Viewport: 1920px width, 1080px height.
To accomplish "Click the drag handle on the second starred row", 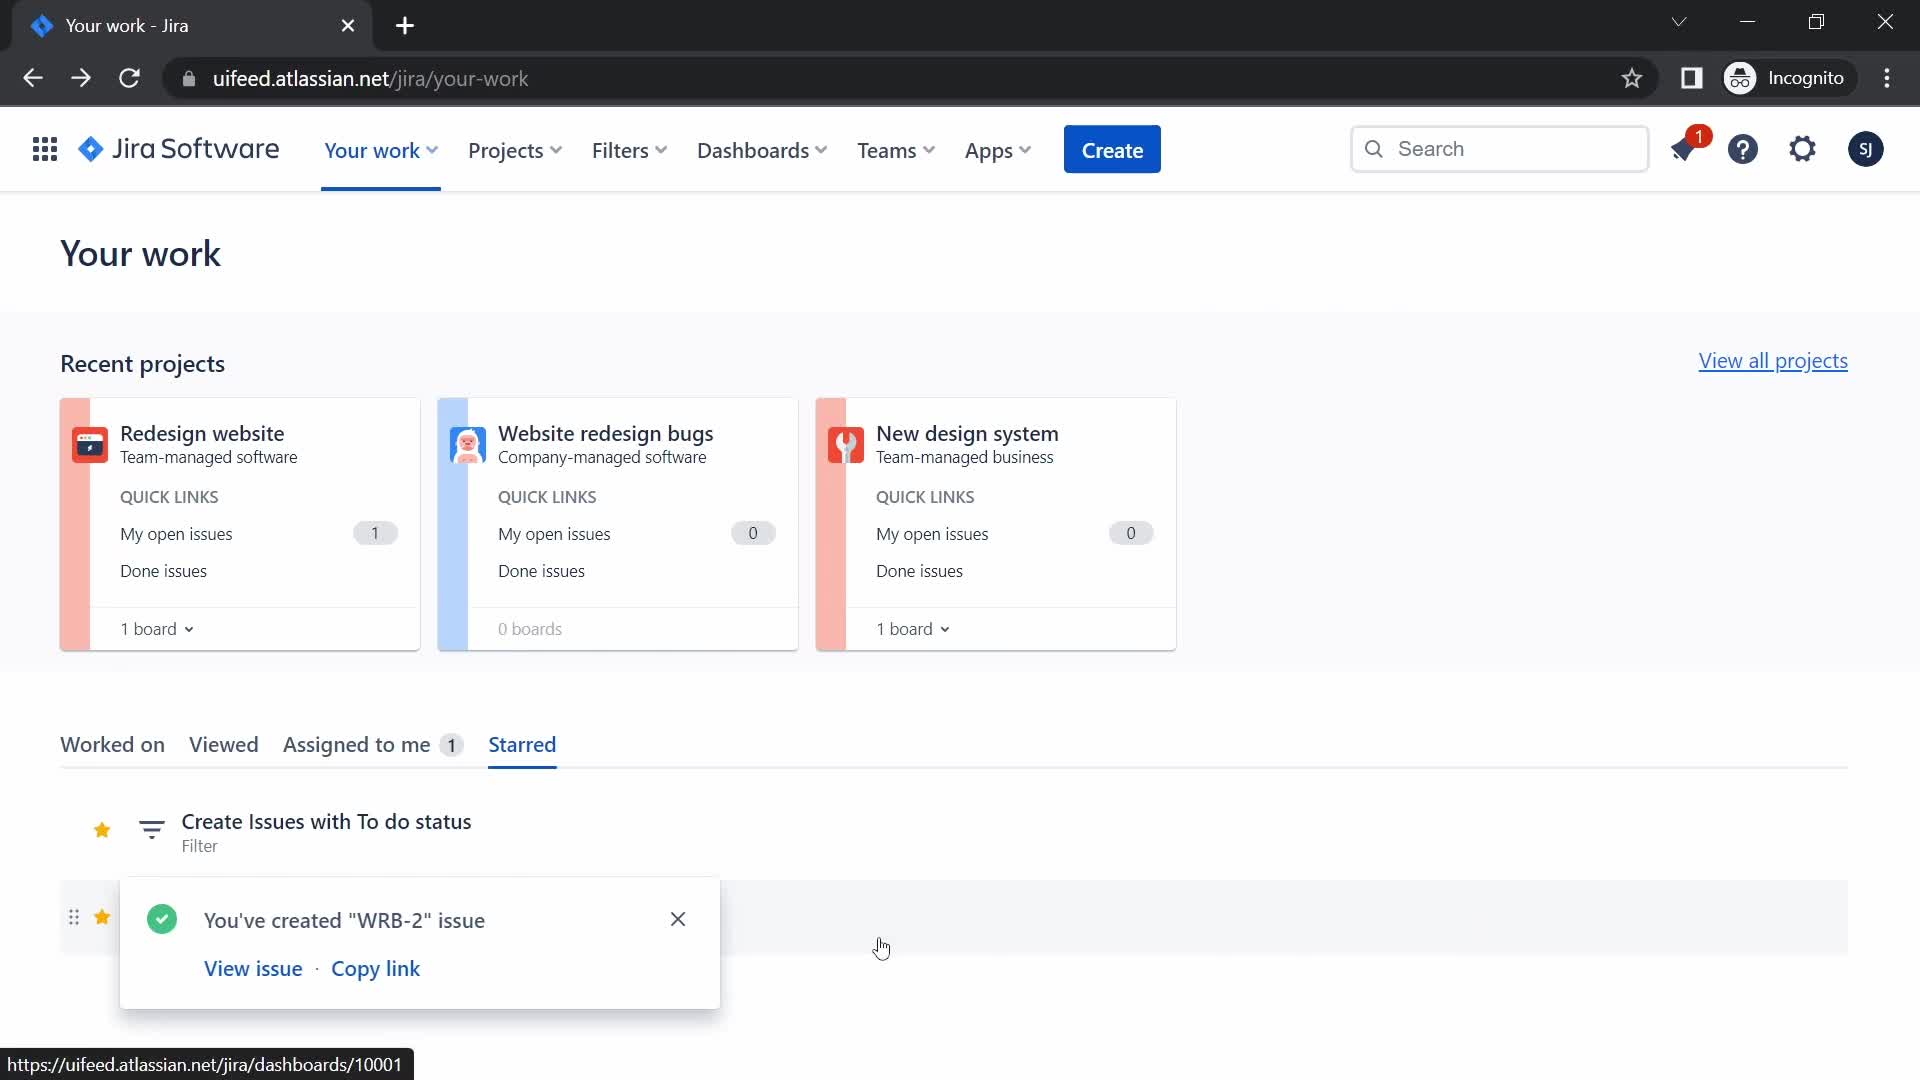I will point(74,917).
